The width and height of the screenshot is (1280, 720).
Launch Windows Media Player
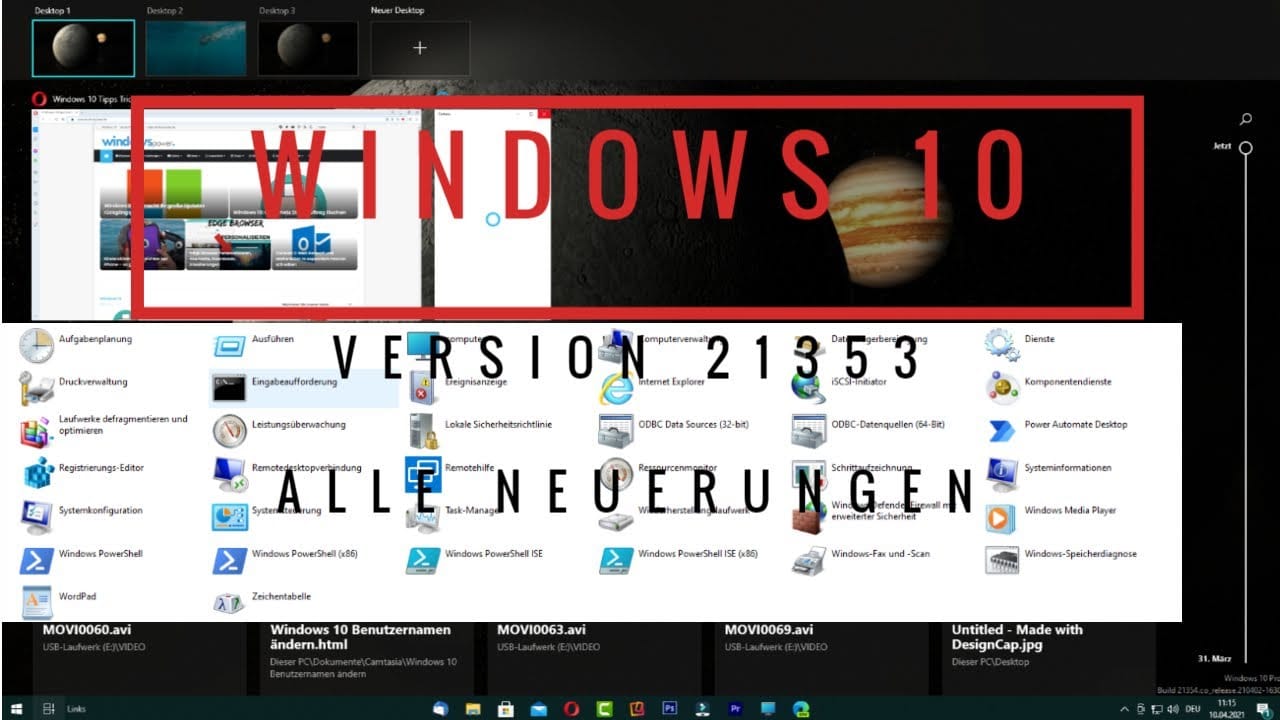tap(1051, 515)
